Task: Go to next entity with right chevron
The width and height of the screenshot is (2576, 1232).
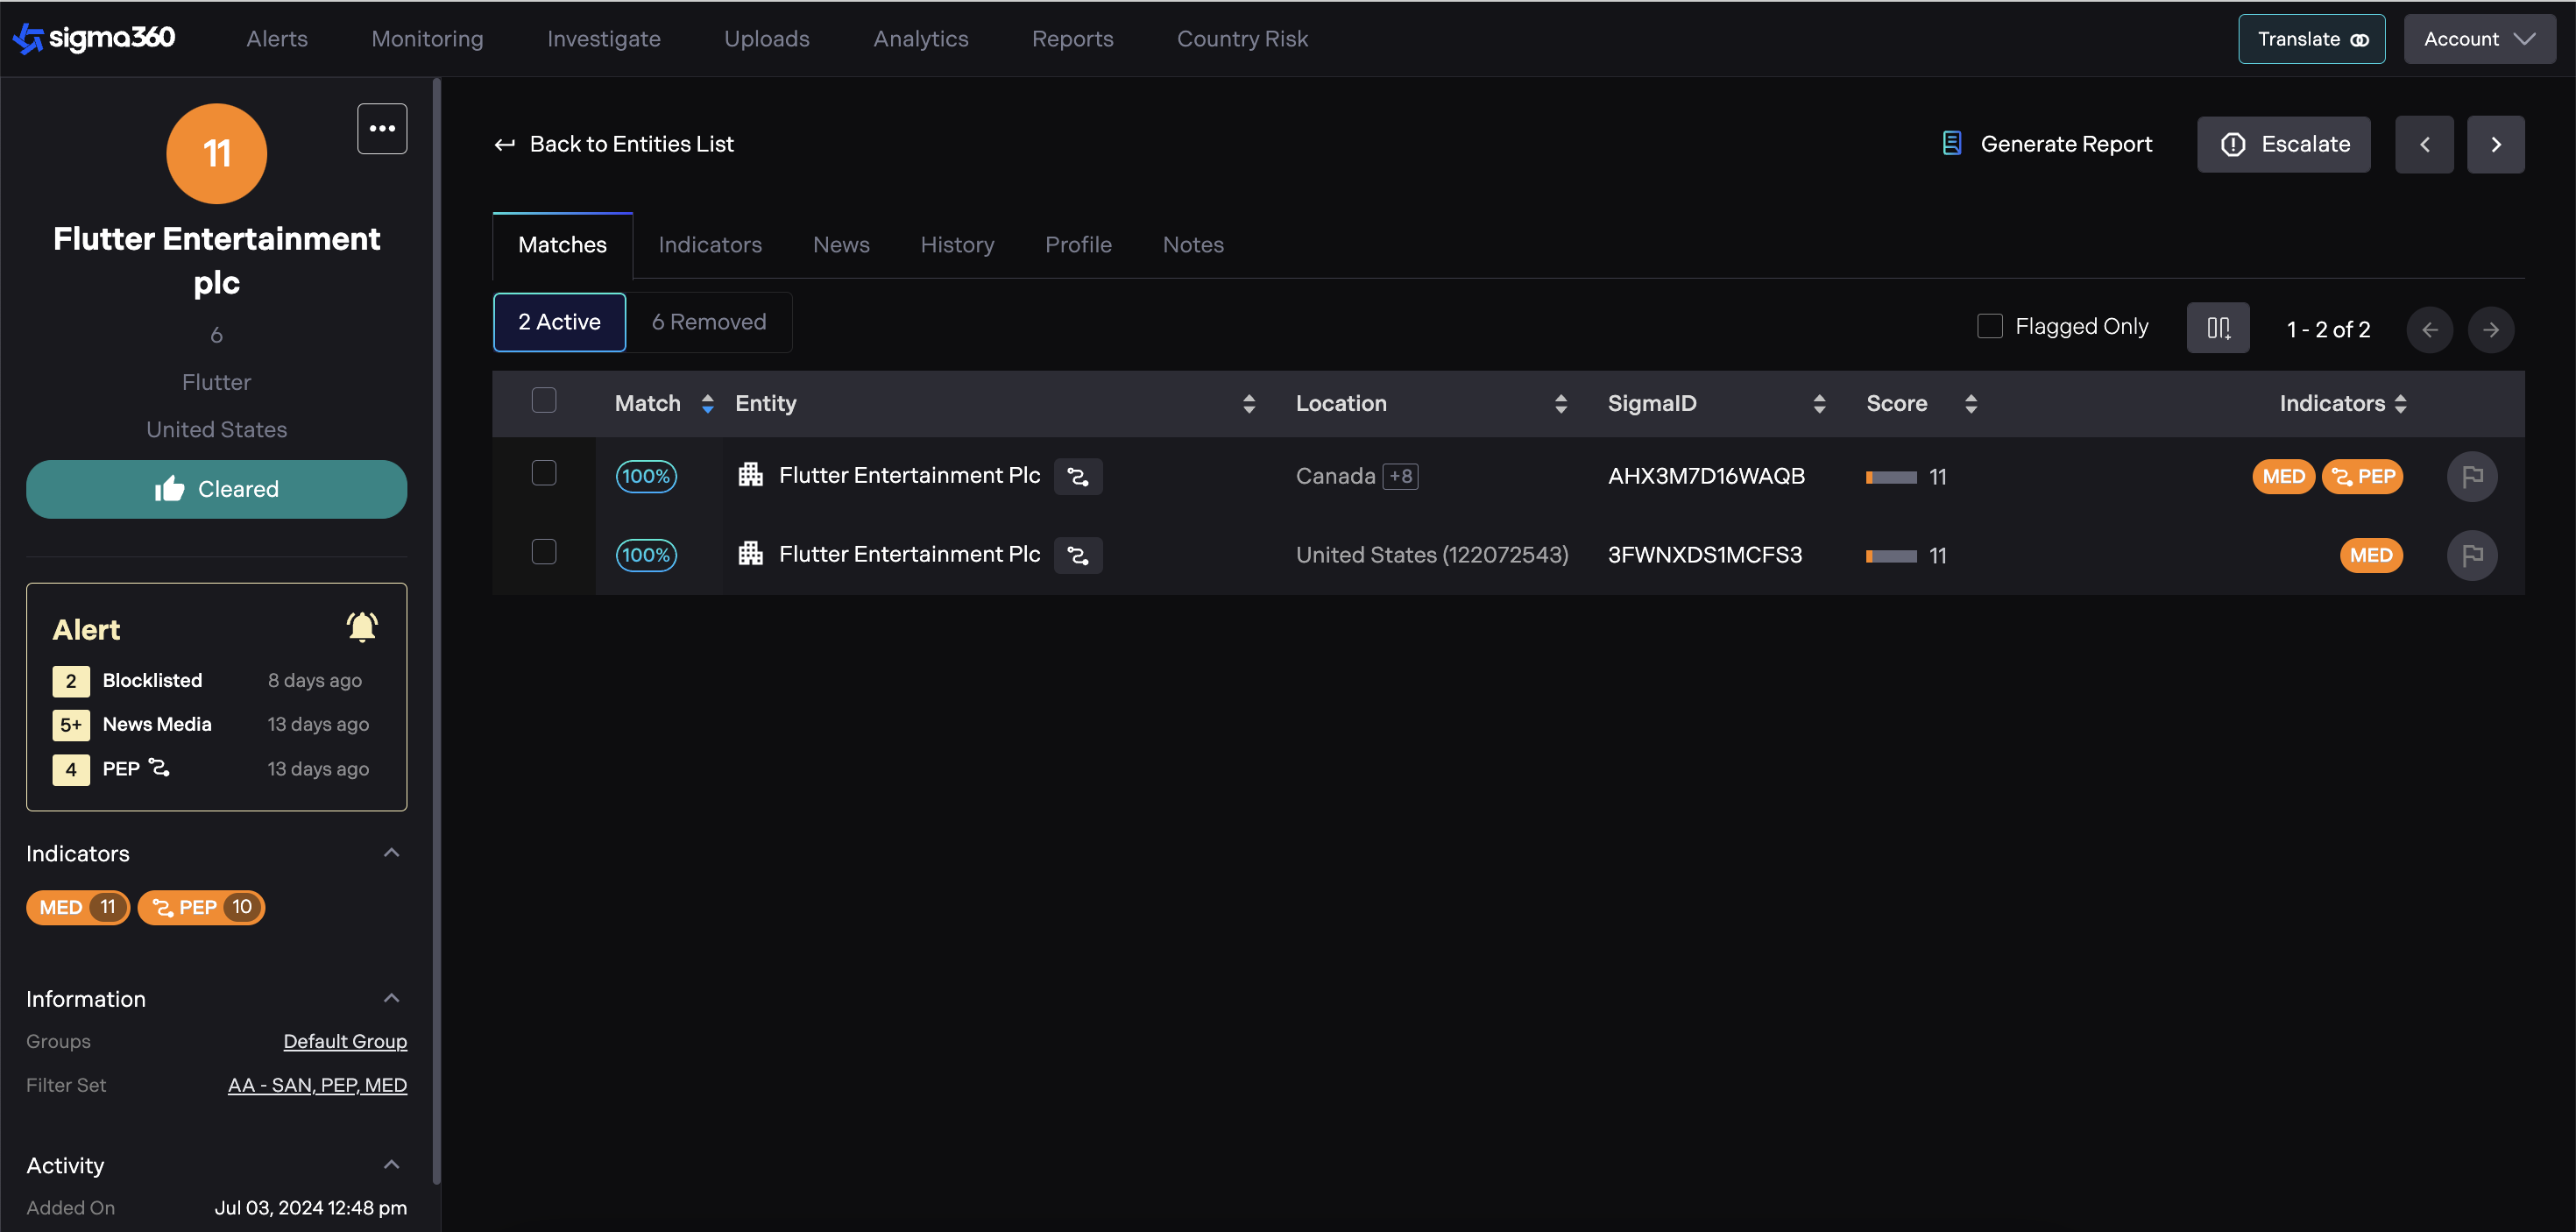Action: coord(2495,145)
